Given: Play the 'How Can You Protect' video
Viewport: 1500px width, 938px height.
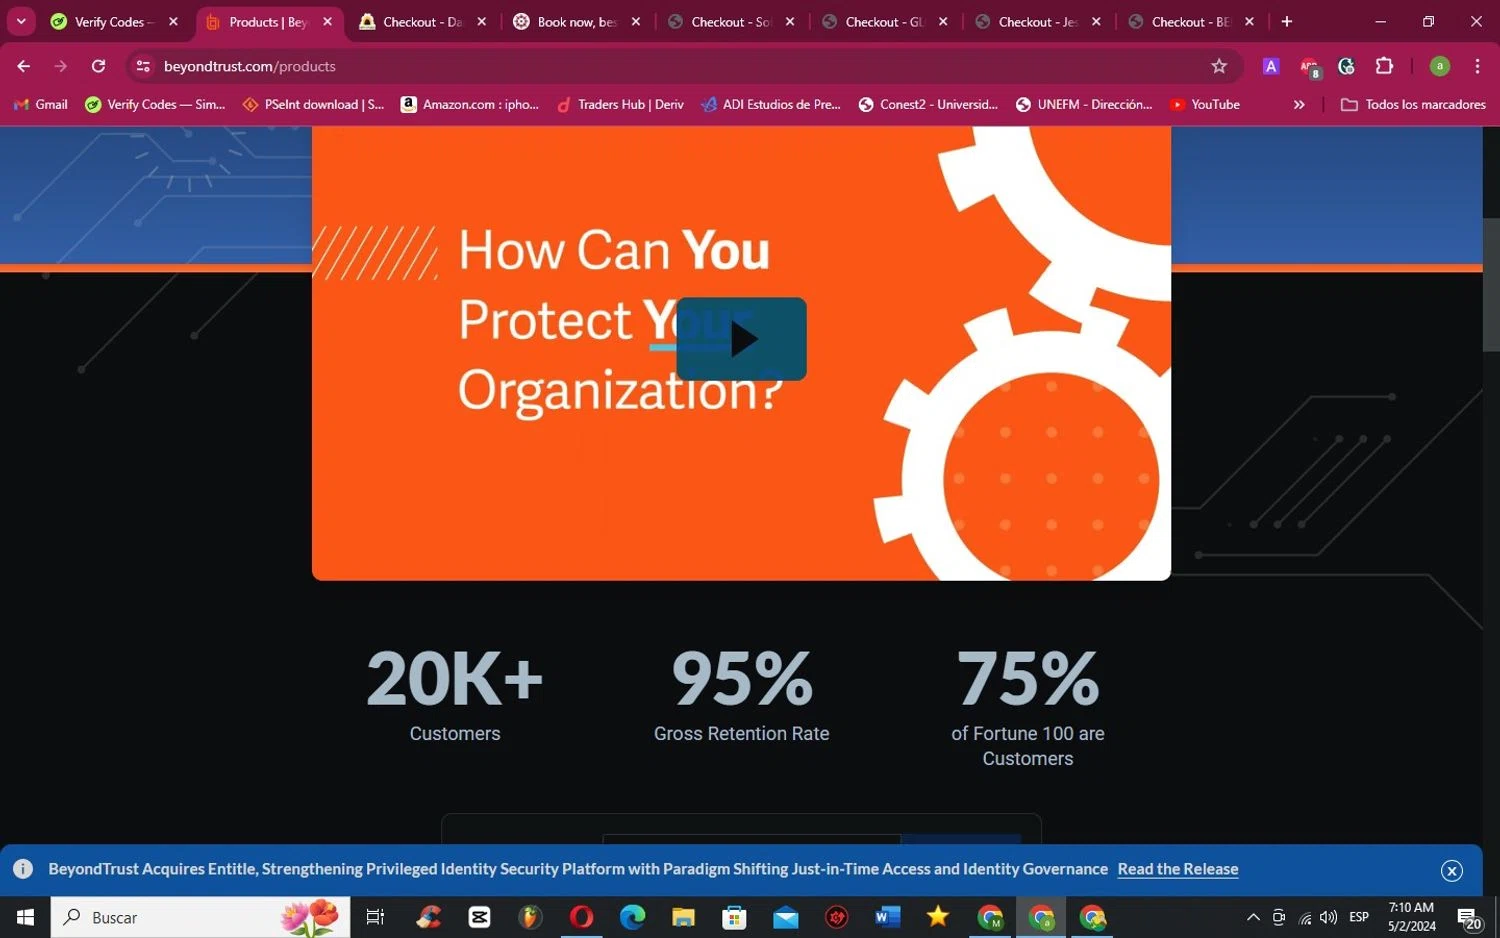Looking at the screenshot, I should (741, 339).
